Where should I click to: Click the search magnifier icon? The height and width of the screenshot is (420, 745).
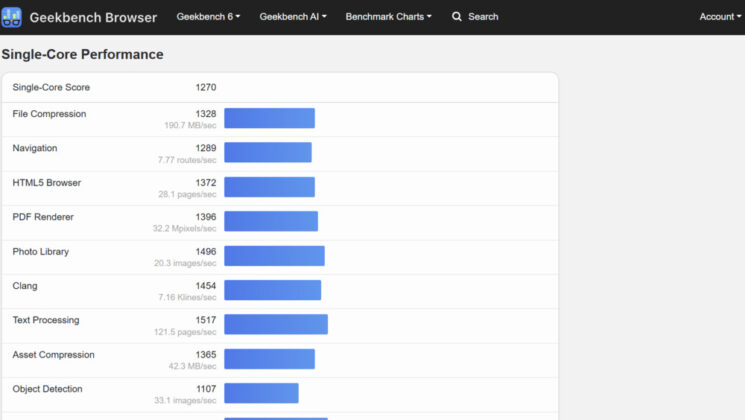pos(457,17)
